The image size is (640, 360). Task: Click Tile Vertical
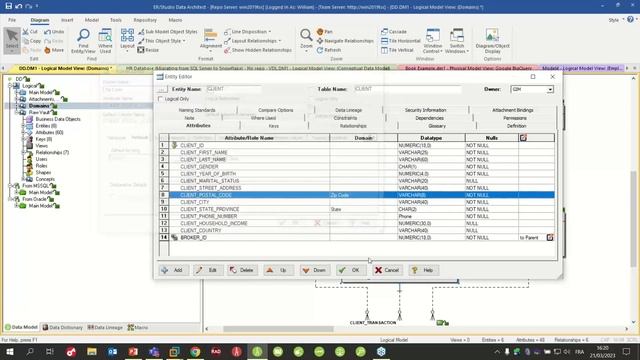[x=397, y=50]
